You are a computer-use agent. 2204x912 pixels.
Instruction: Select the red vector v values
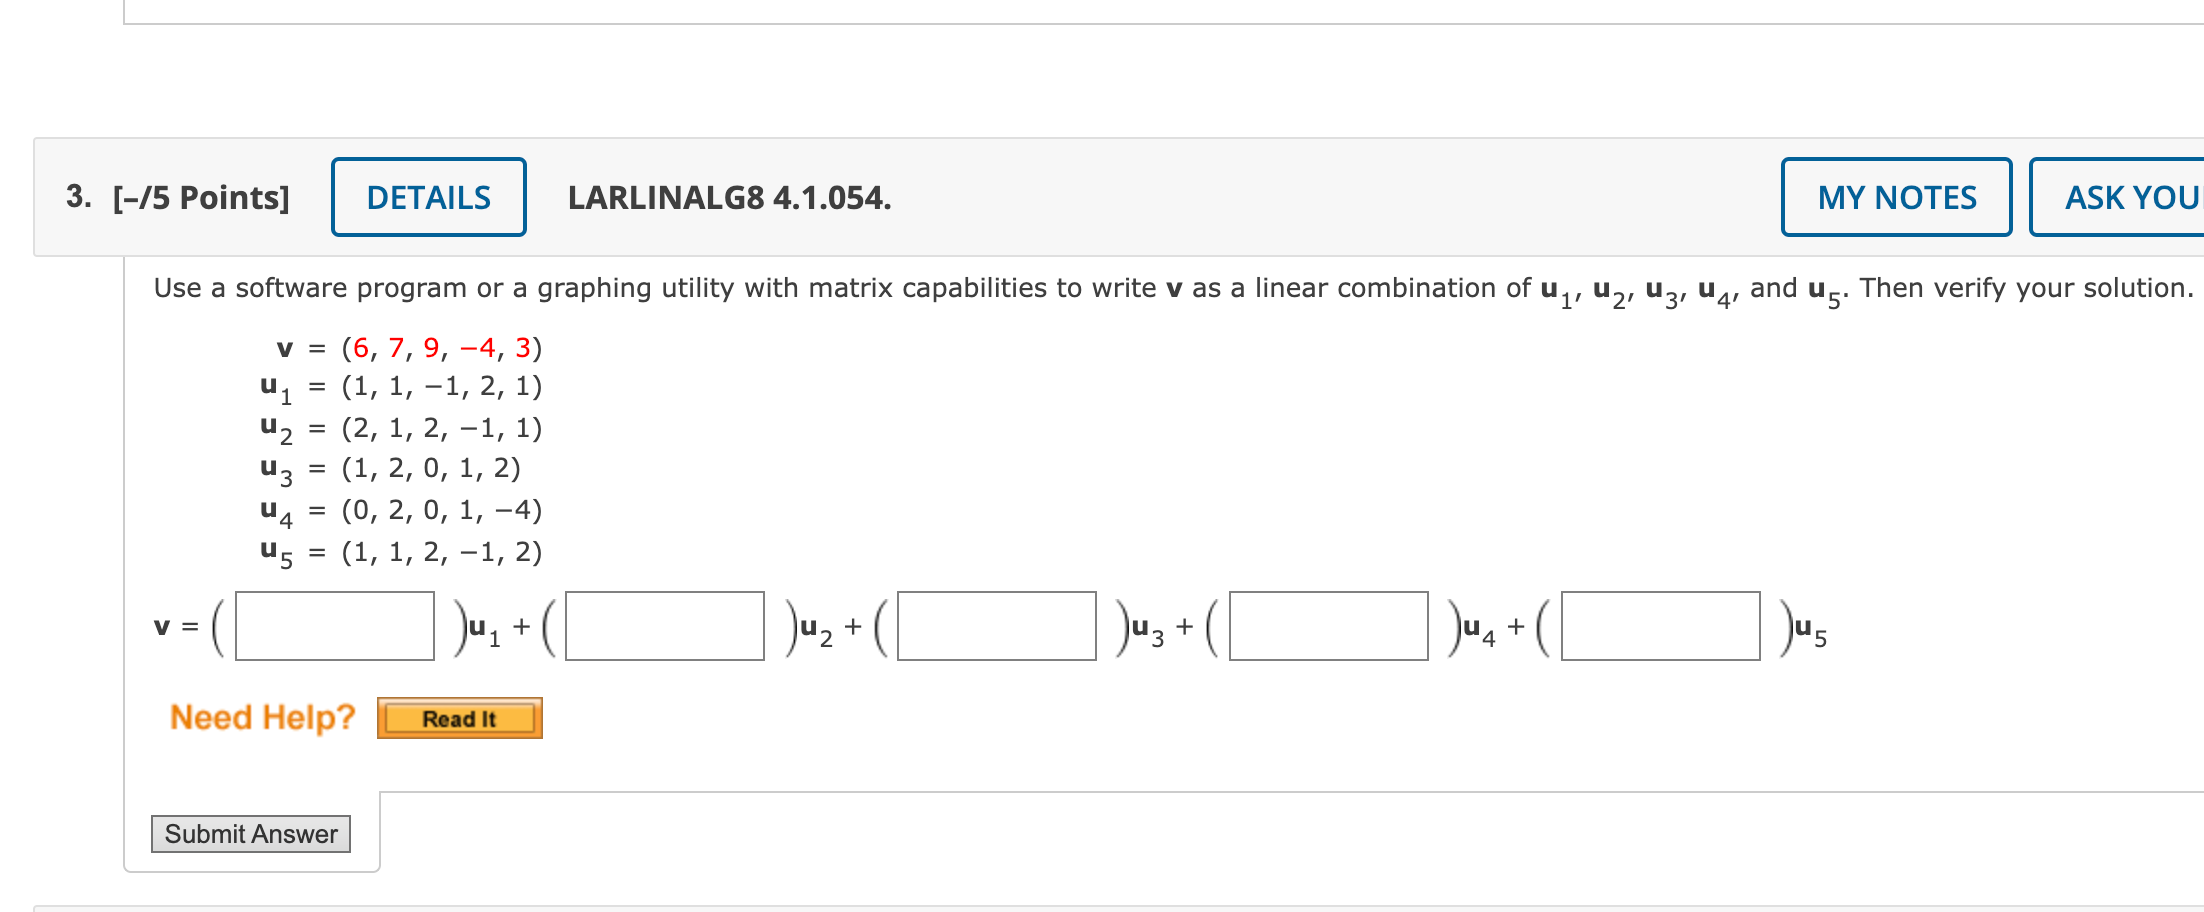pos(440,348)
